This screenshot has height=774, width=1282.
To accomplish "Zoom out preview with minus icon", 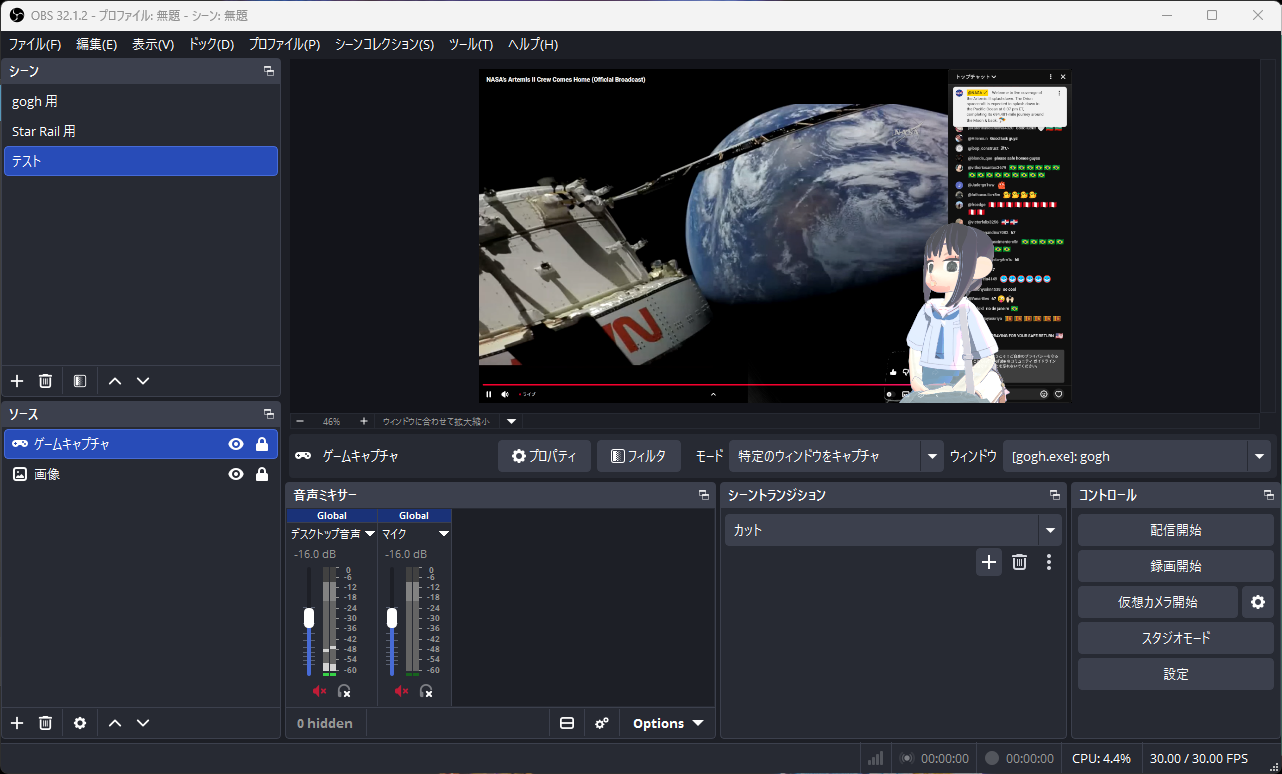I will tap(300, 421).
